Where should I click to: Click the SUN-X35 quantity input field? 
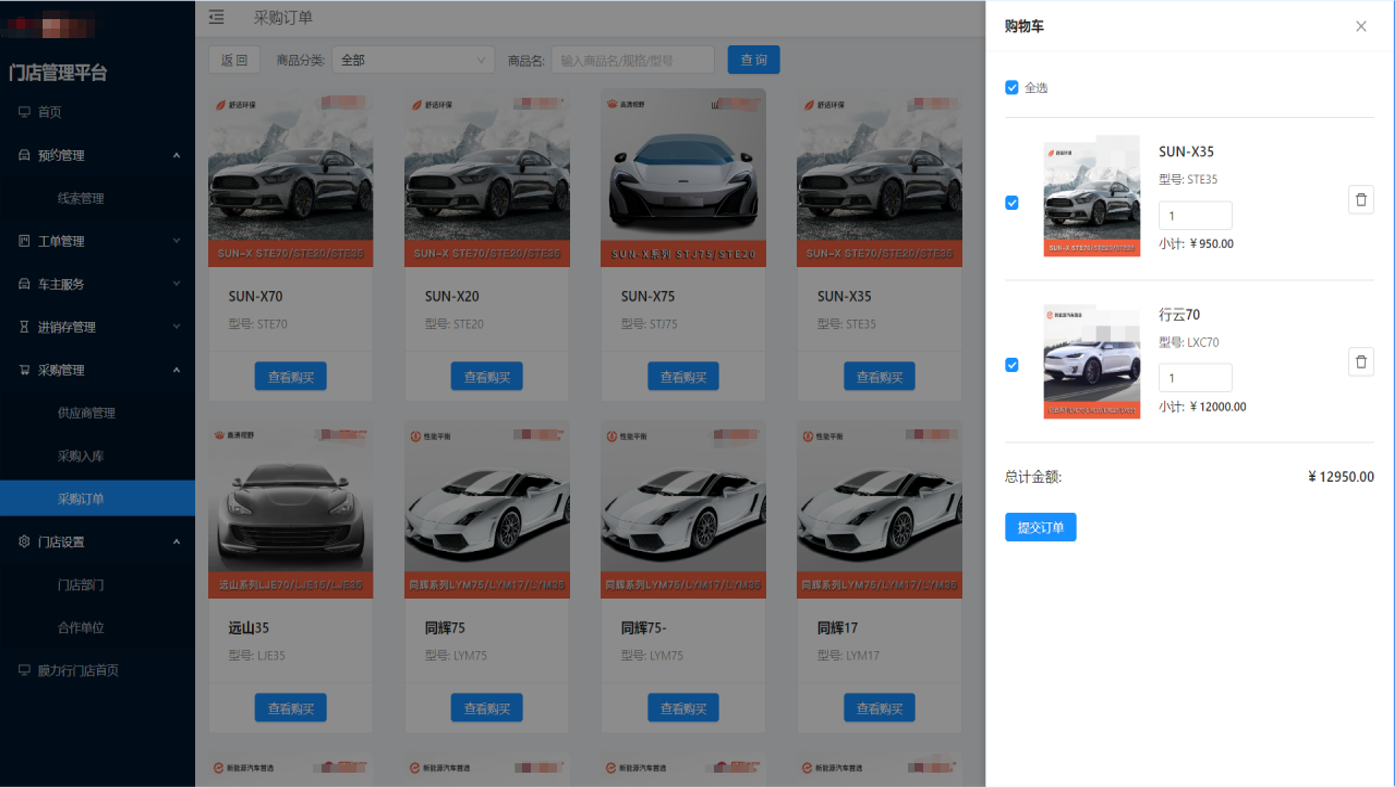click(1194, 216)
